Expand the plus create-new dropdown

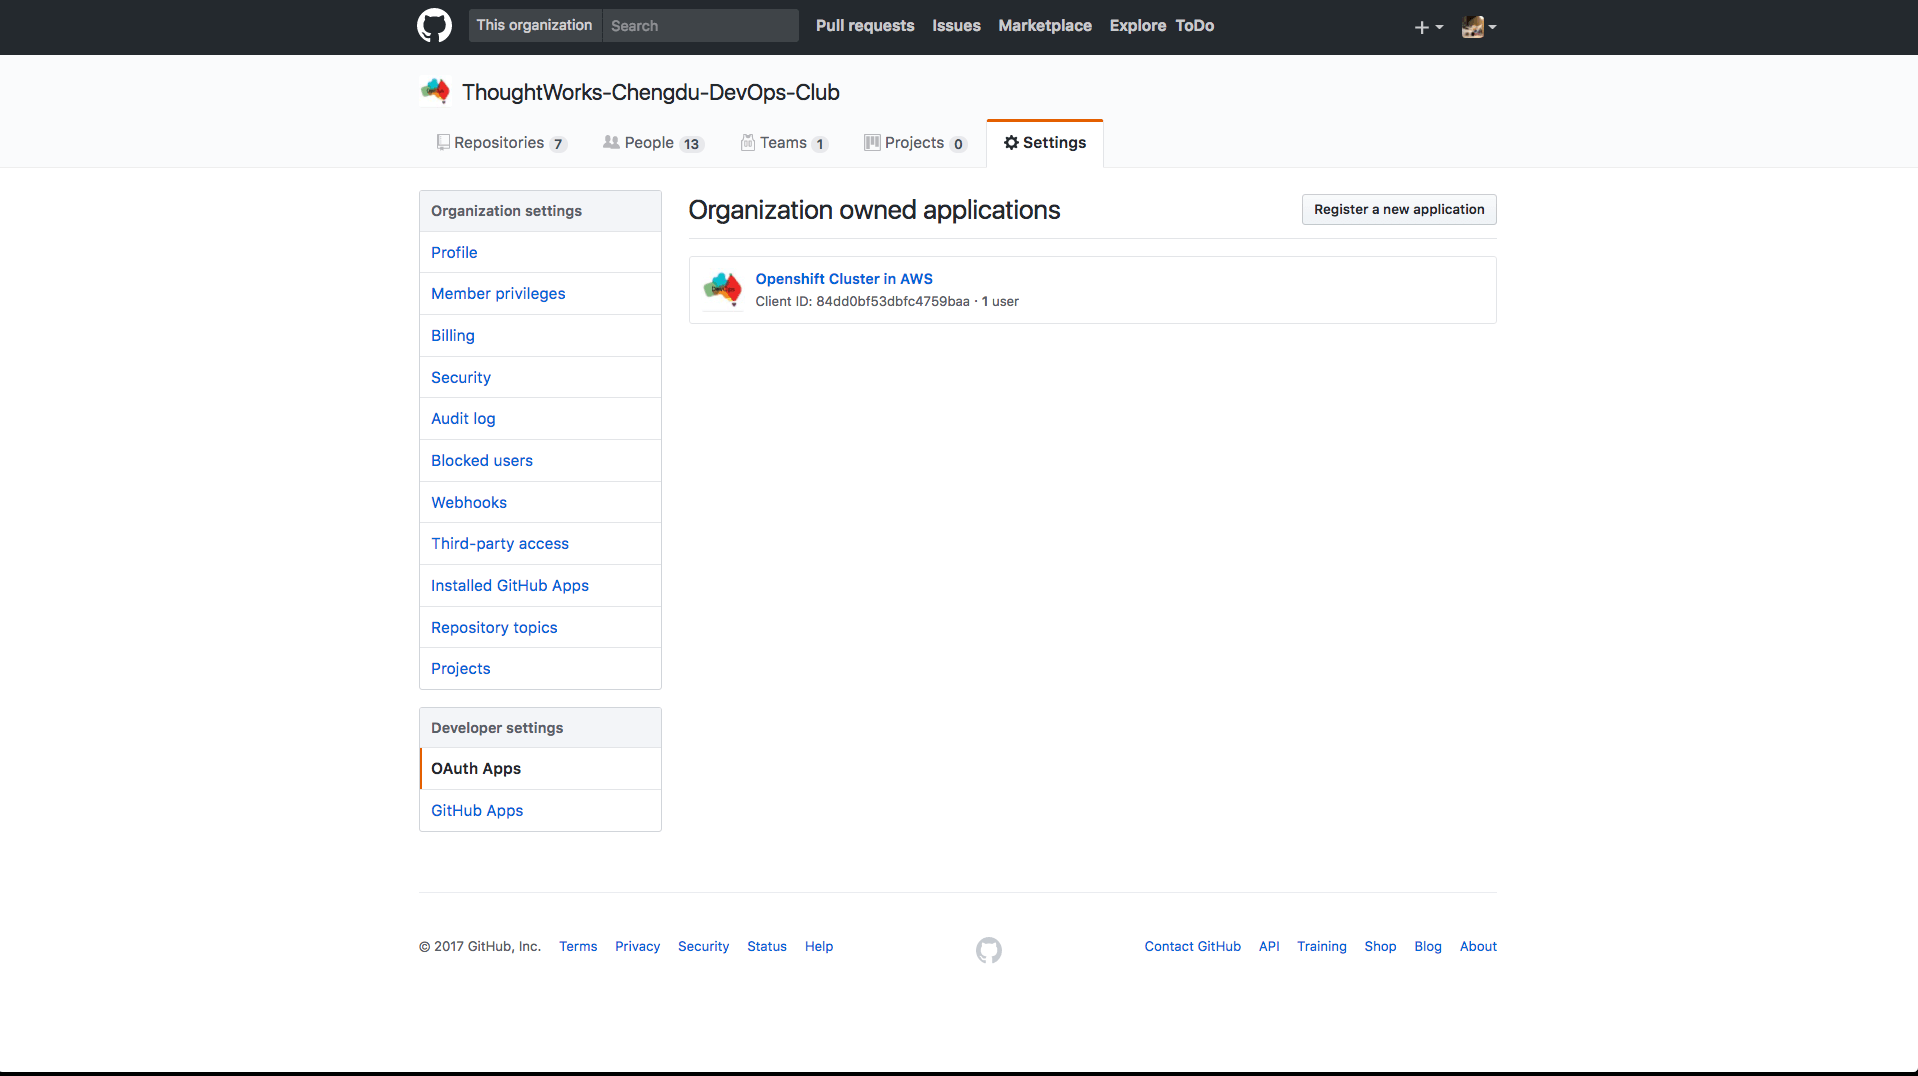1428,27
